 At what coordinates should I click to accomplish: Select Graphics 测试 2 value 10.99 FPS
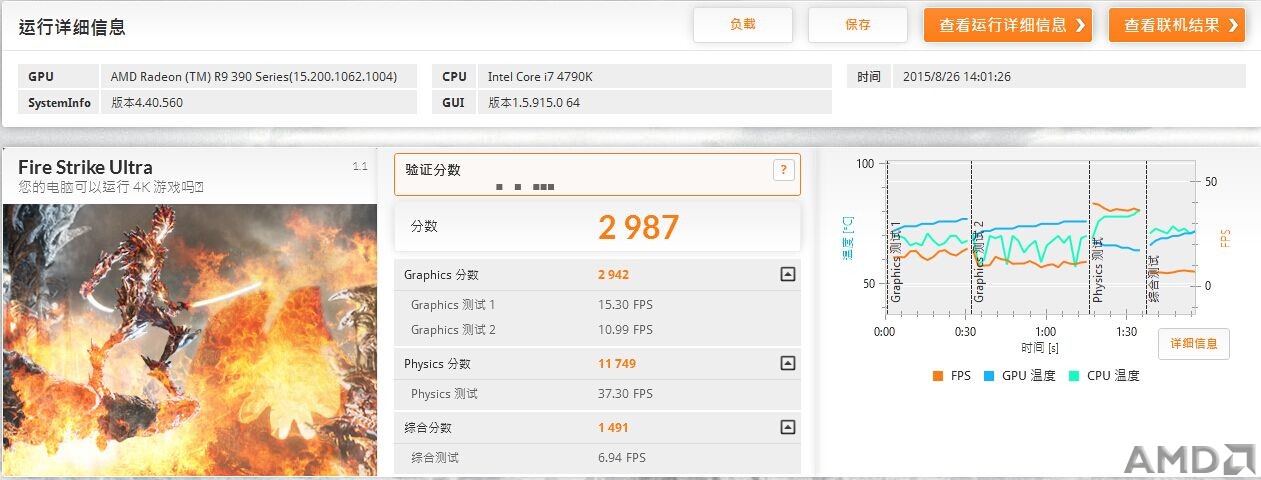point(625,330)
